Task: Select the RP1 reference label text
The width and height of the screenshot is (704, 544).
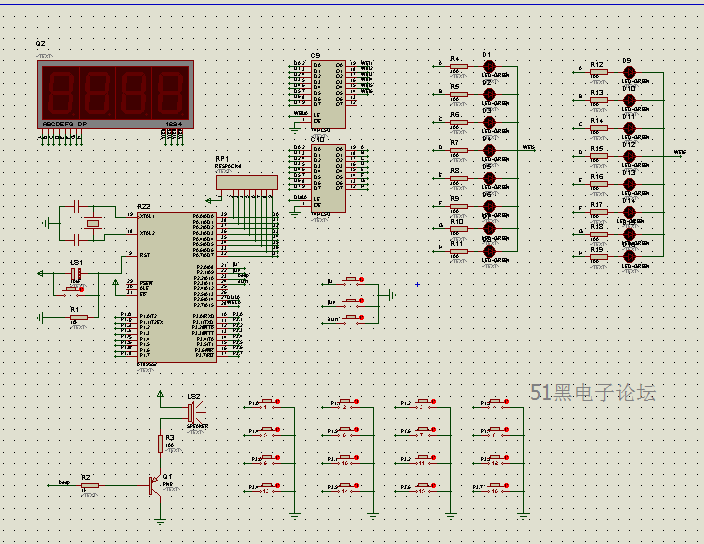Action: 222,159
